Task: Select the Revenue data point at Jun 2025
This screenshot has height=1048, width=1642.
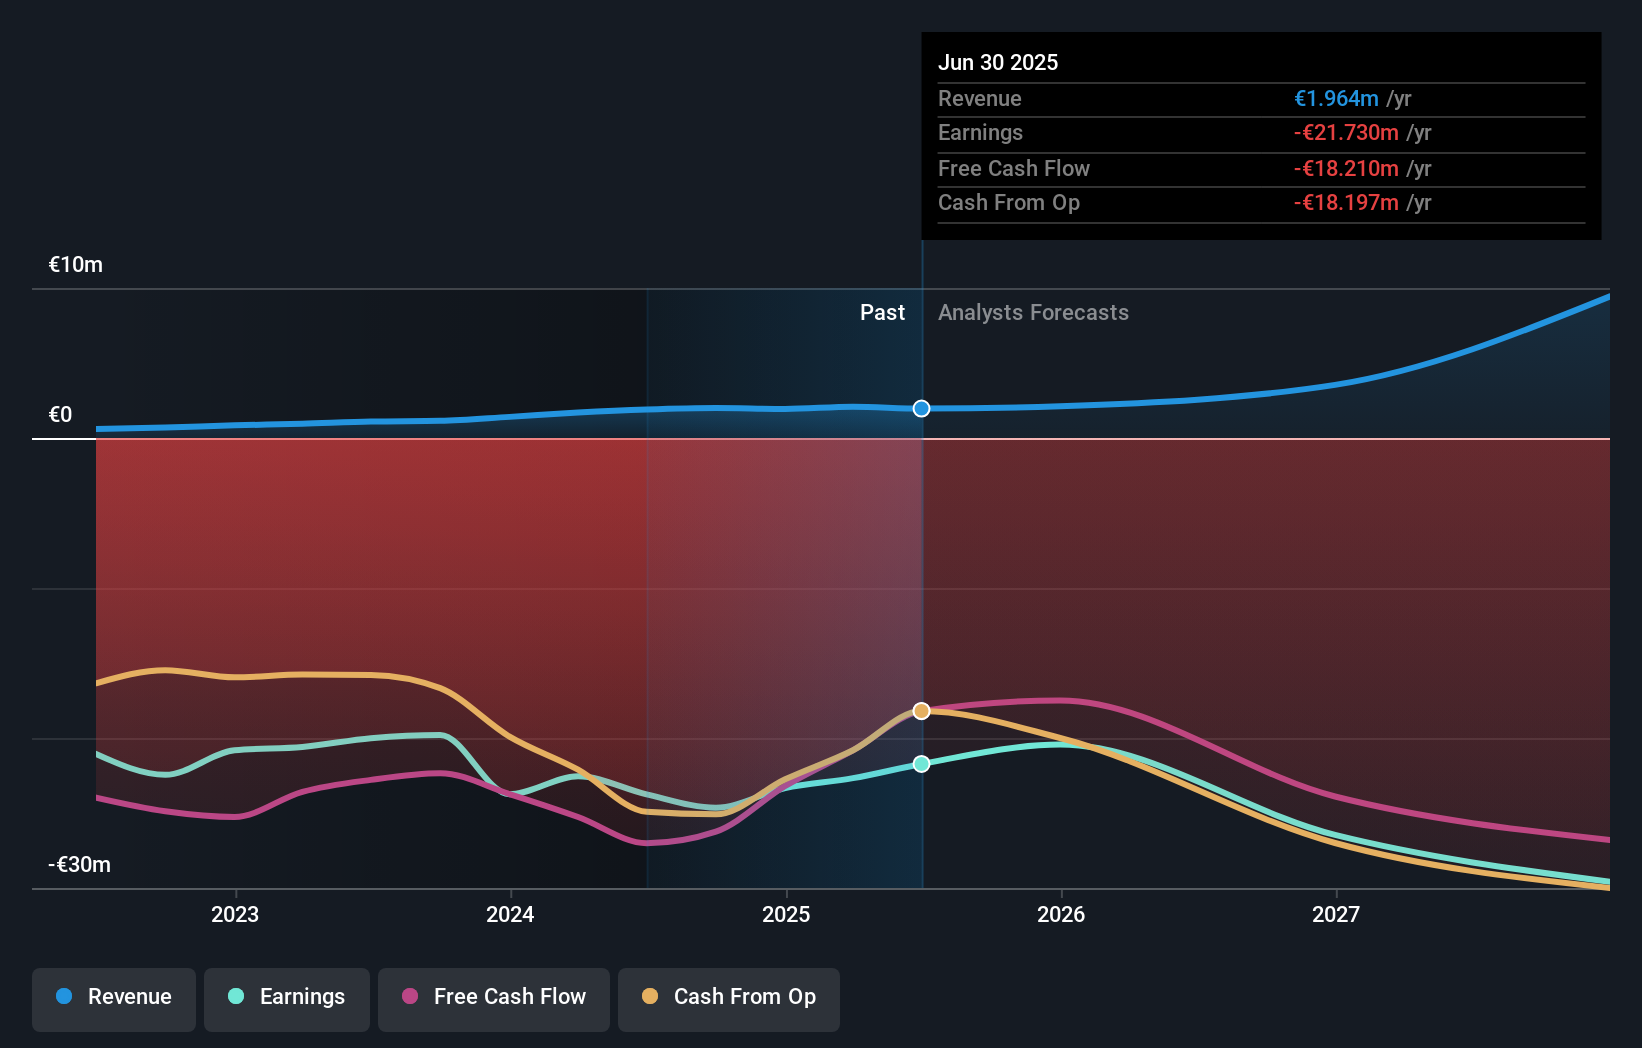Action: coord(921,408)
